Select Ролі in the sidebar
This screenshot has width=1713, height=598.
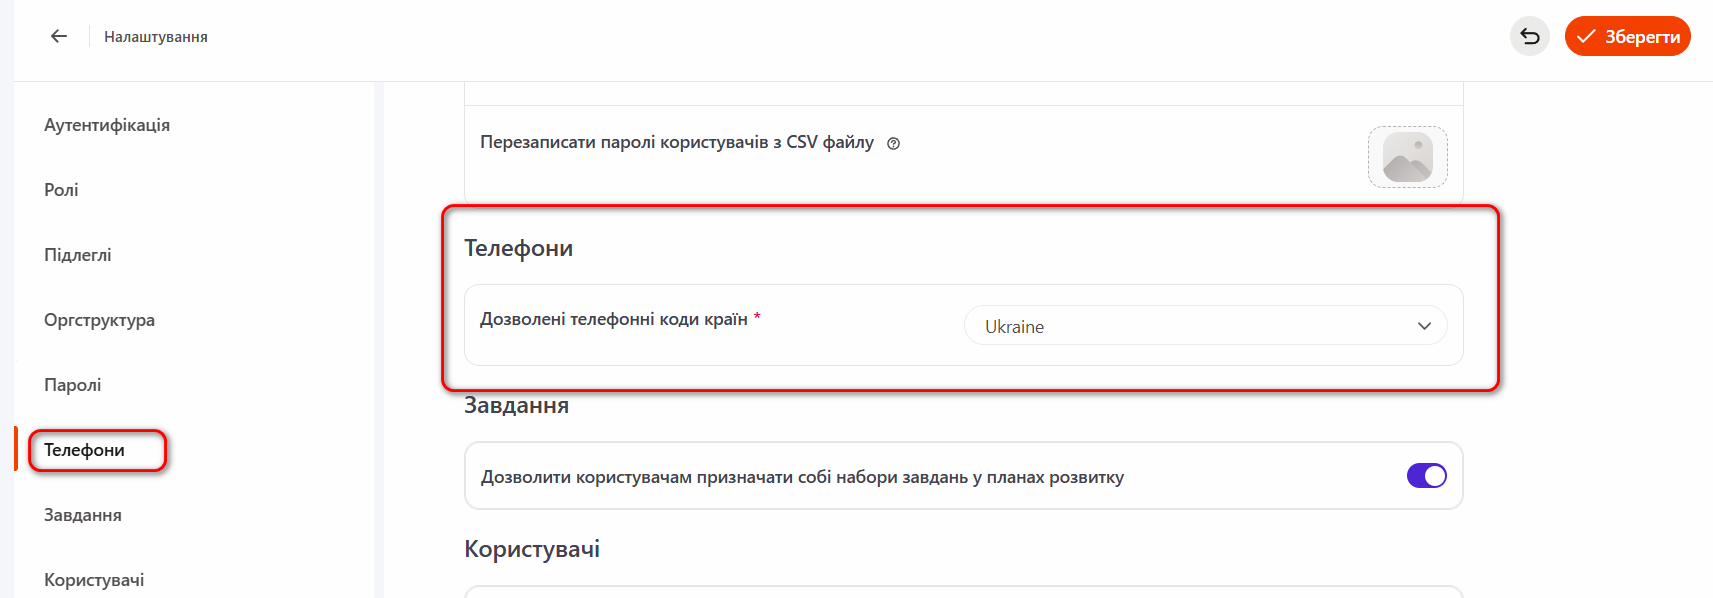(x=61, y=190)
